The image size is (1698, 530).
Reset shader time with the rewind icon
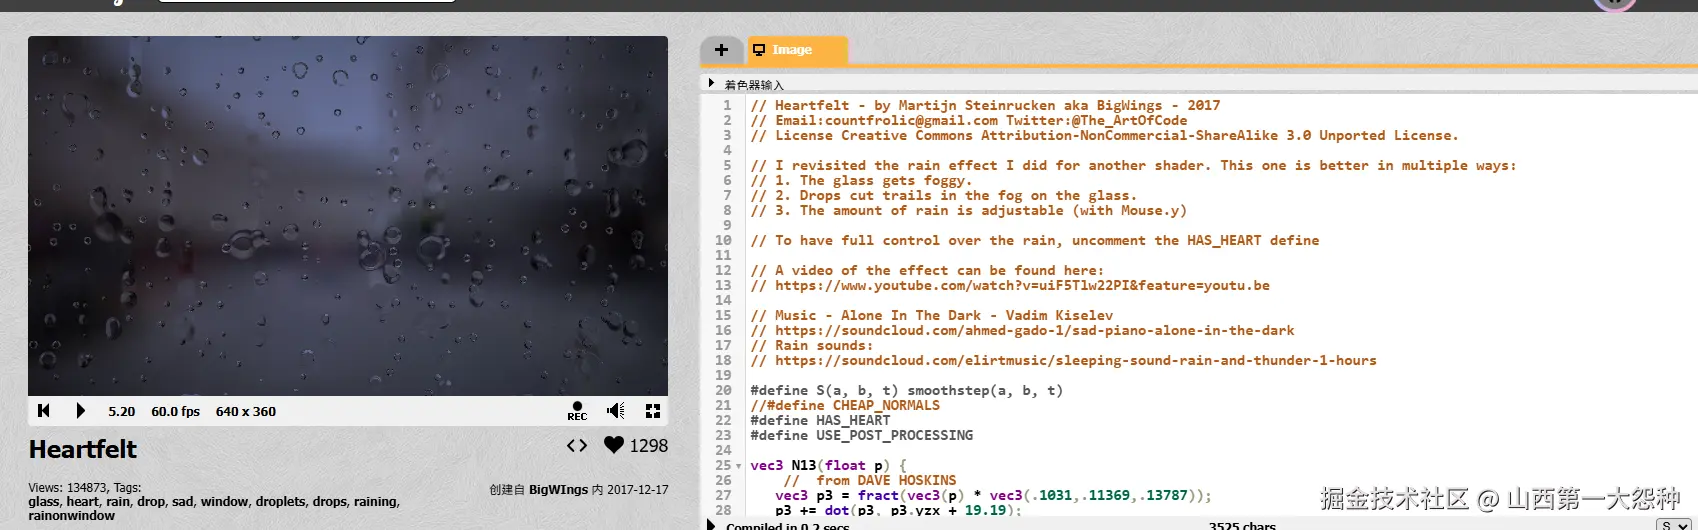point(43,411)
